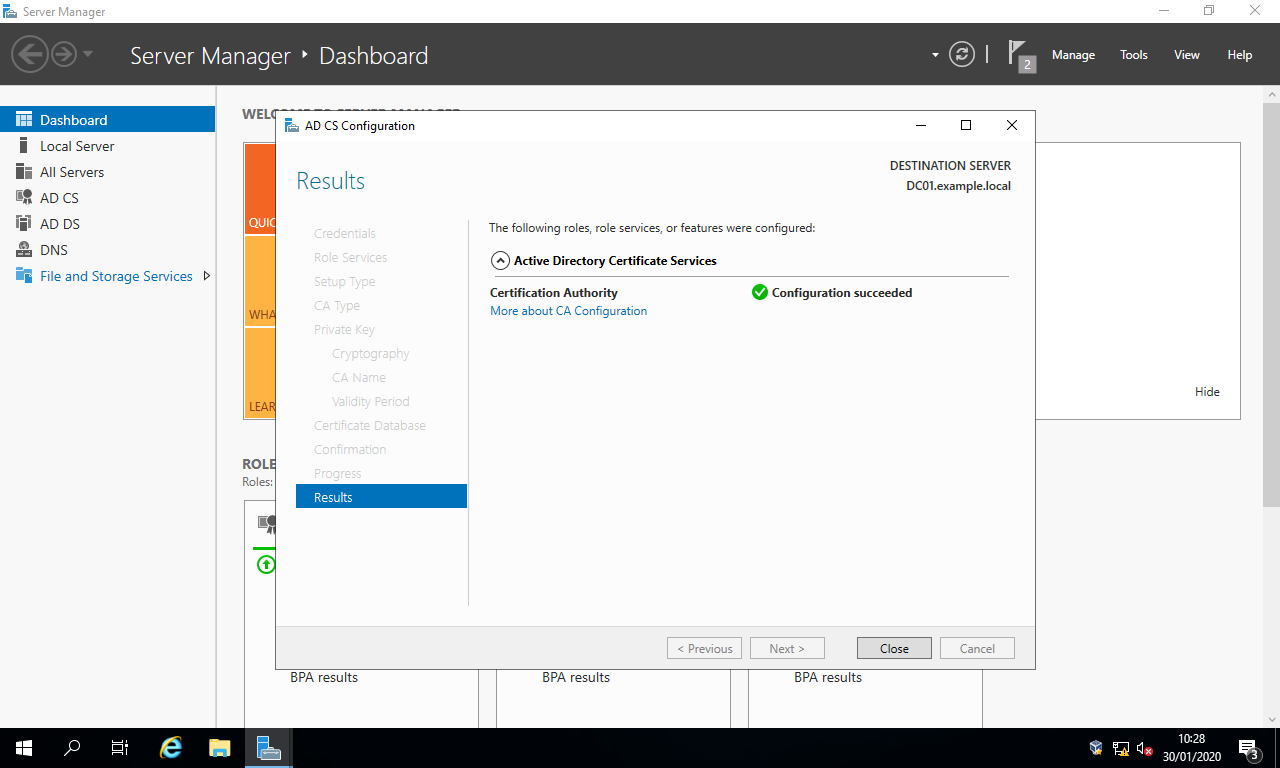Viewport: 1280px width, 768px height.
Task: Click the taskbar clock and date
Action: [x=1191, y=747]
